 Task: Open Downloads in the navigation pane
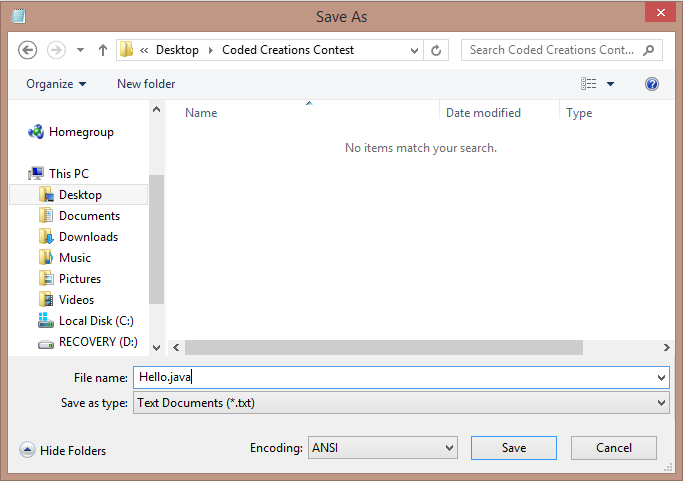pyautogui.click(x=88, y=237)
